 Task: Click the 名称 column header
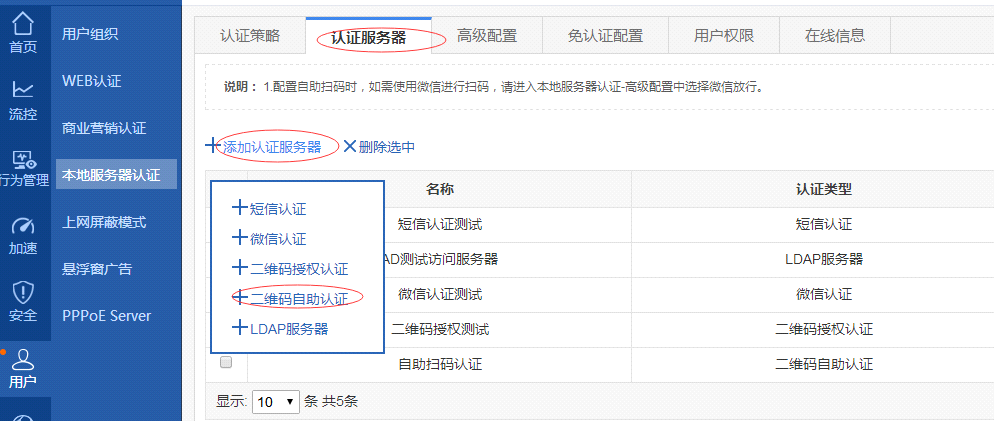440,188
